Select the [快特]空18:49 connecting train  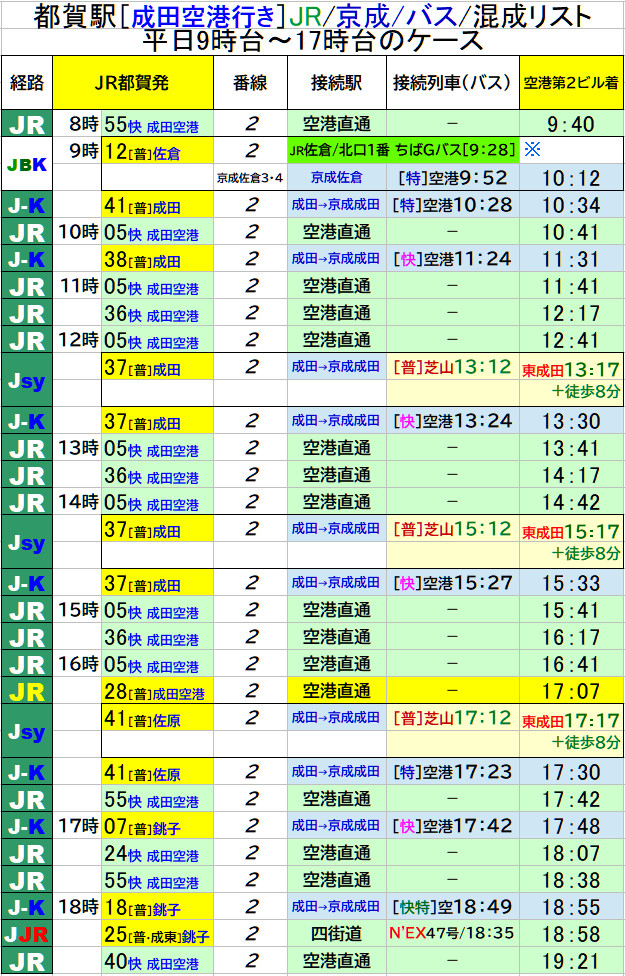pyautogui.click(x=452, y=908)
